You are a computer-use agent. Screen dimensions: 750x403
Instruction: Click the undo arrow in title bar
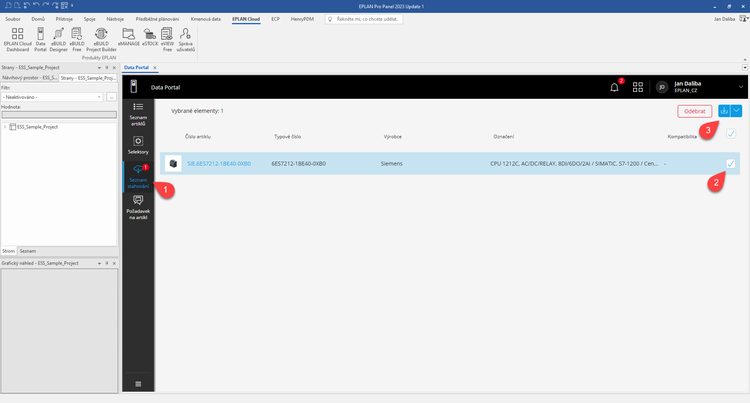pyautogui.click(x=37, y=6)
